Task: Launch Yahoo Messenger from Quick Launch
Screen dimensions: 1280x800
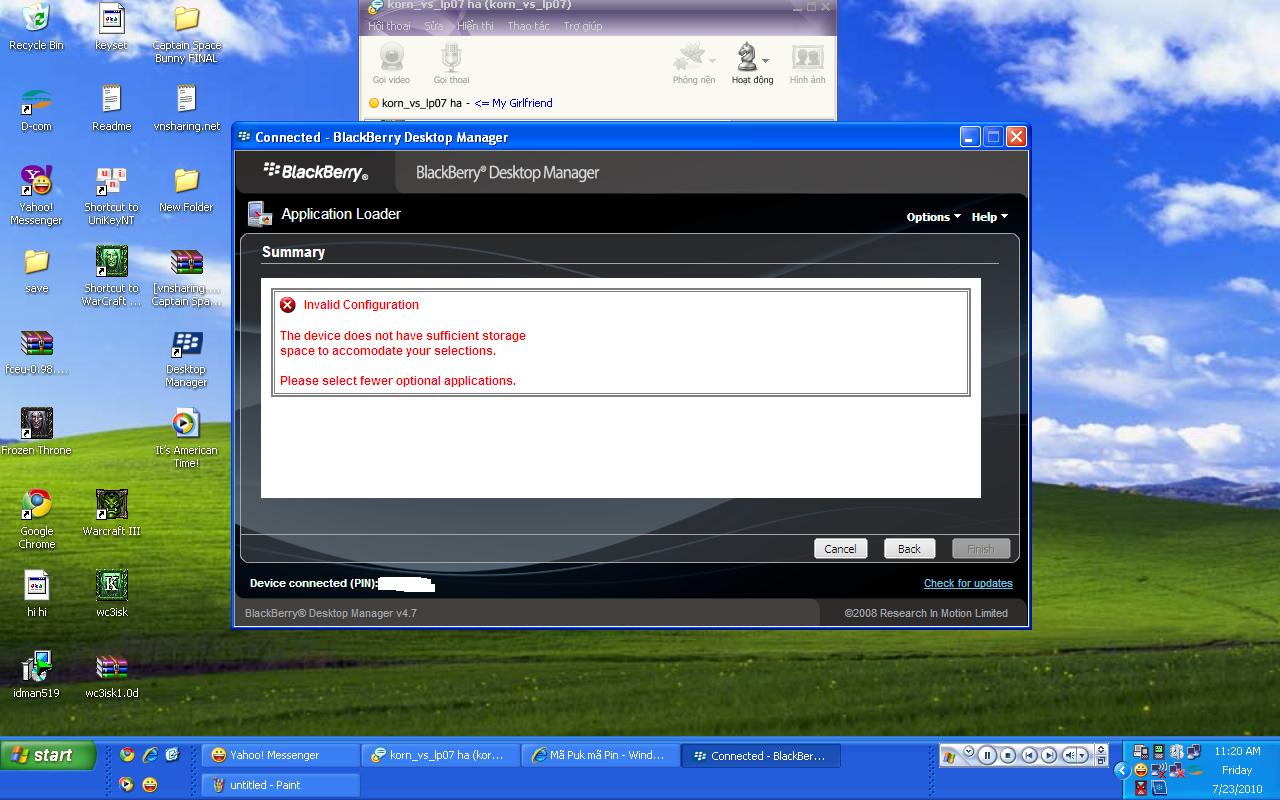Action: pos(150,784)
